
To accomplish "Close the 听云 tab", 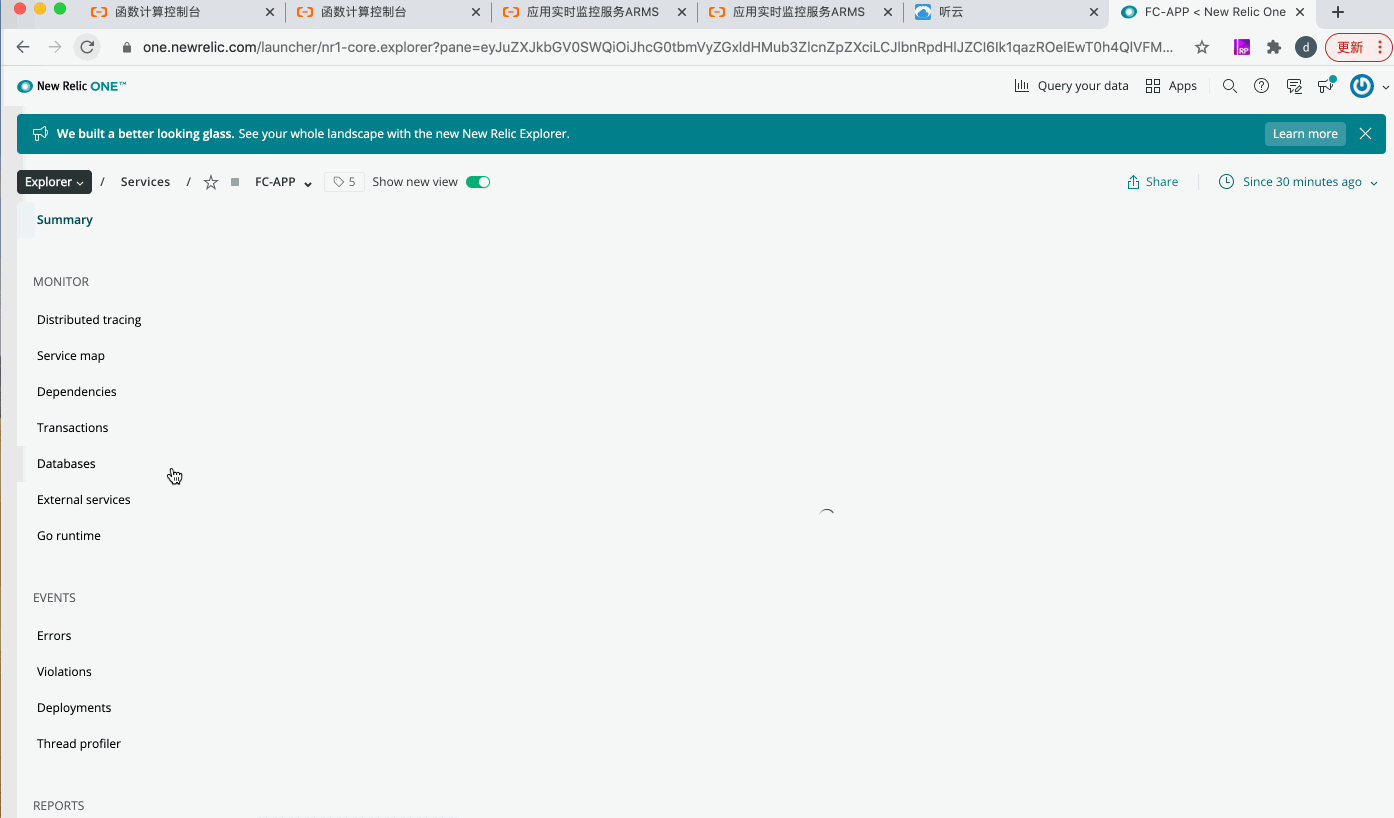I will 1093,12.
